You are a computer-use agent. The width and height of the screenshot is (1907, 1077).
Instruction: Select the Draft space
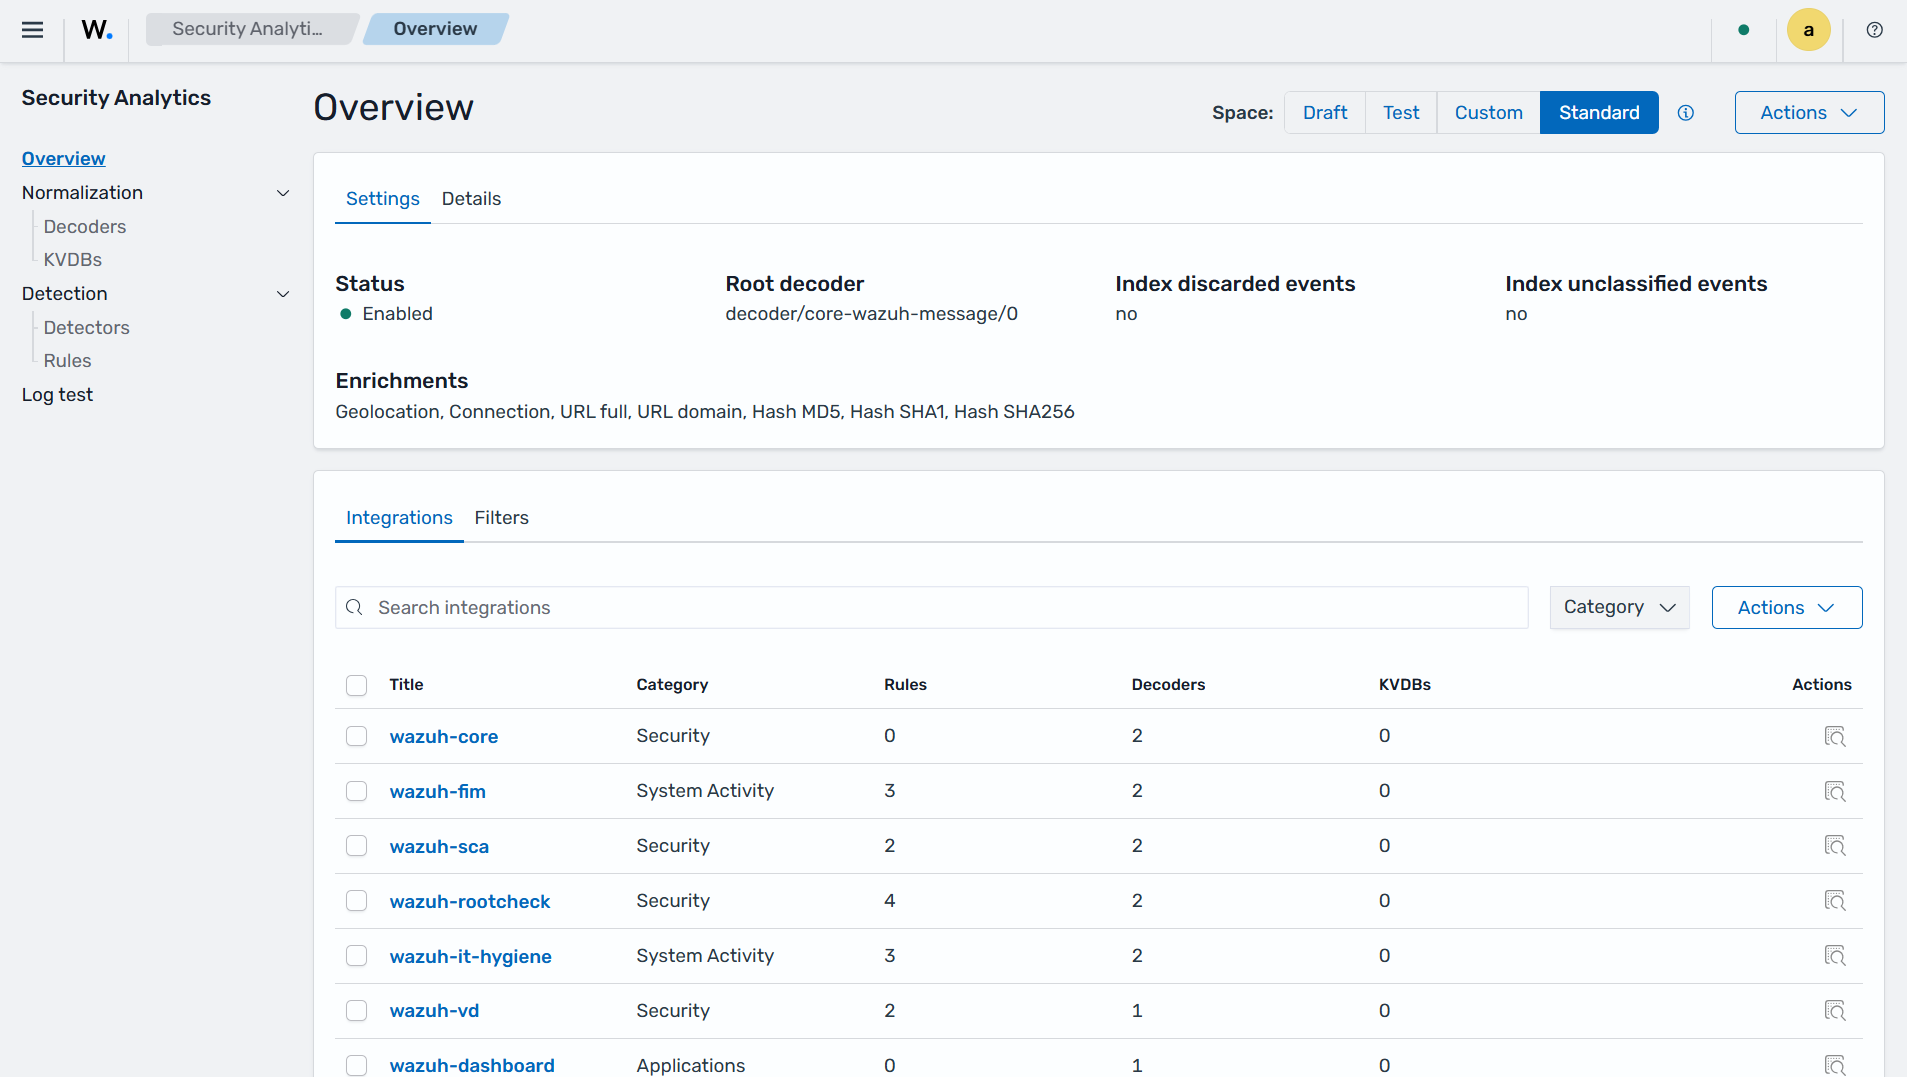1324,113
